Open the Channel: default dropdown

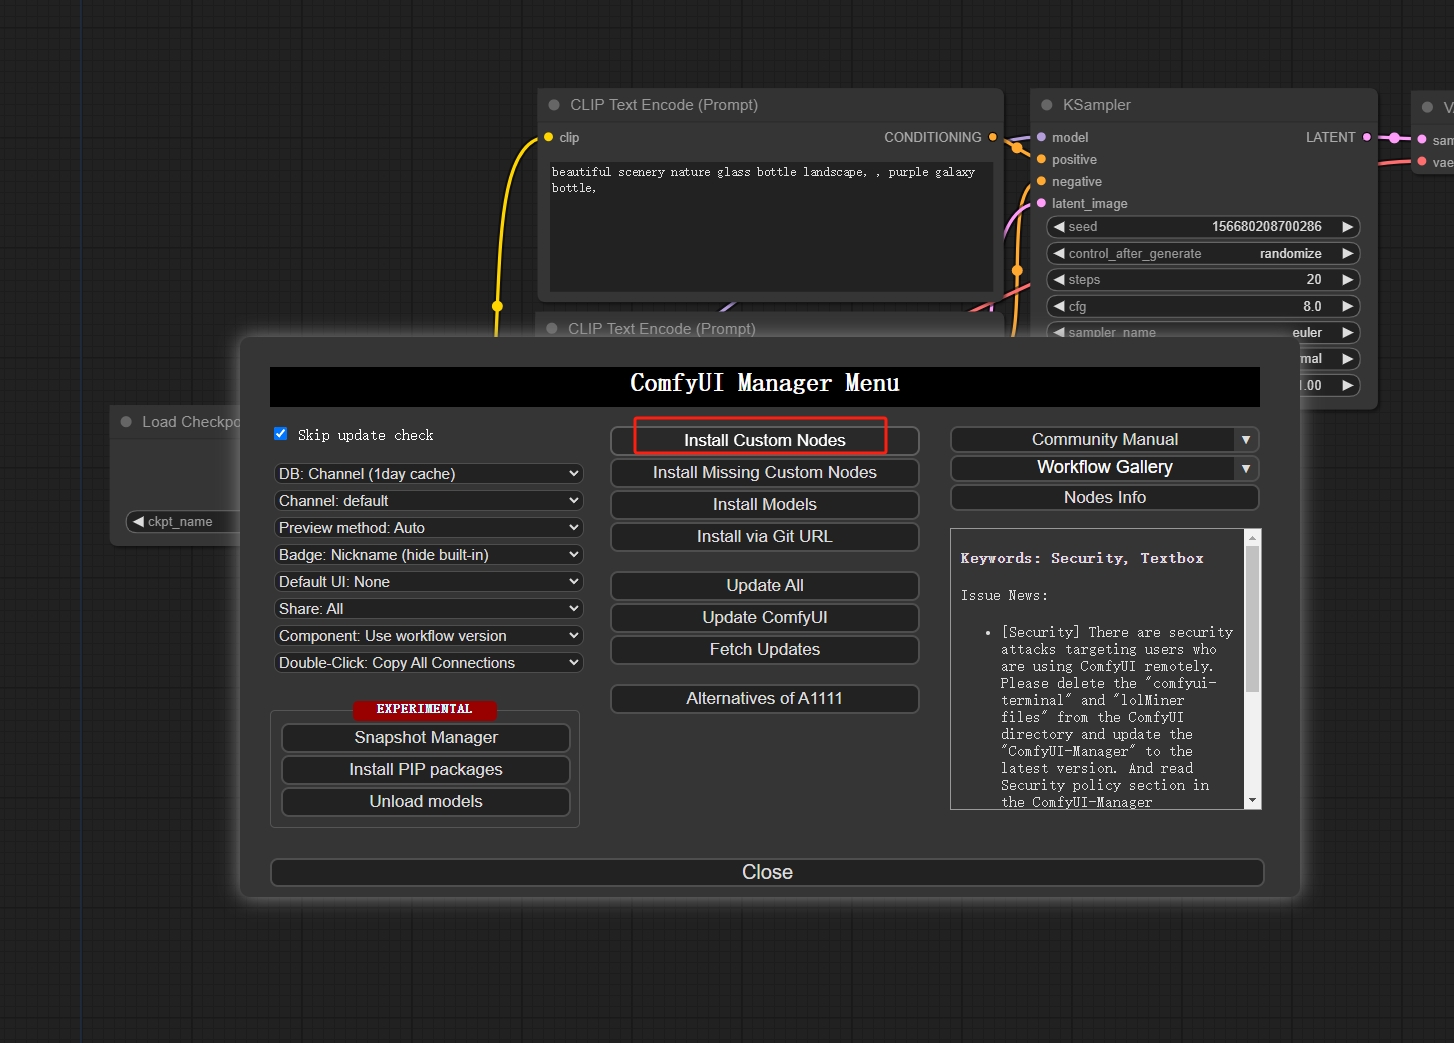click(428, 500)
